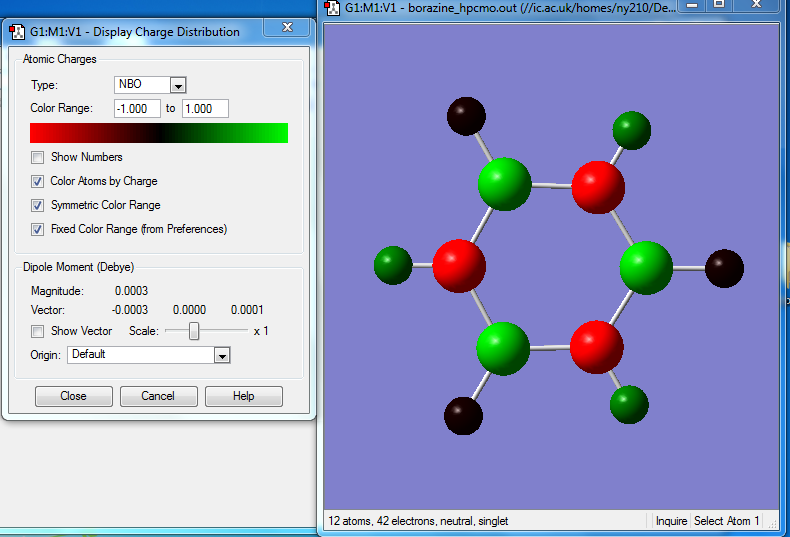Screen dimensions: 790x537
Task: Select the bottom-right dark green hydrogen atom
Action: click(629, 405)
